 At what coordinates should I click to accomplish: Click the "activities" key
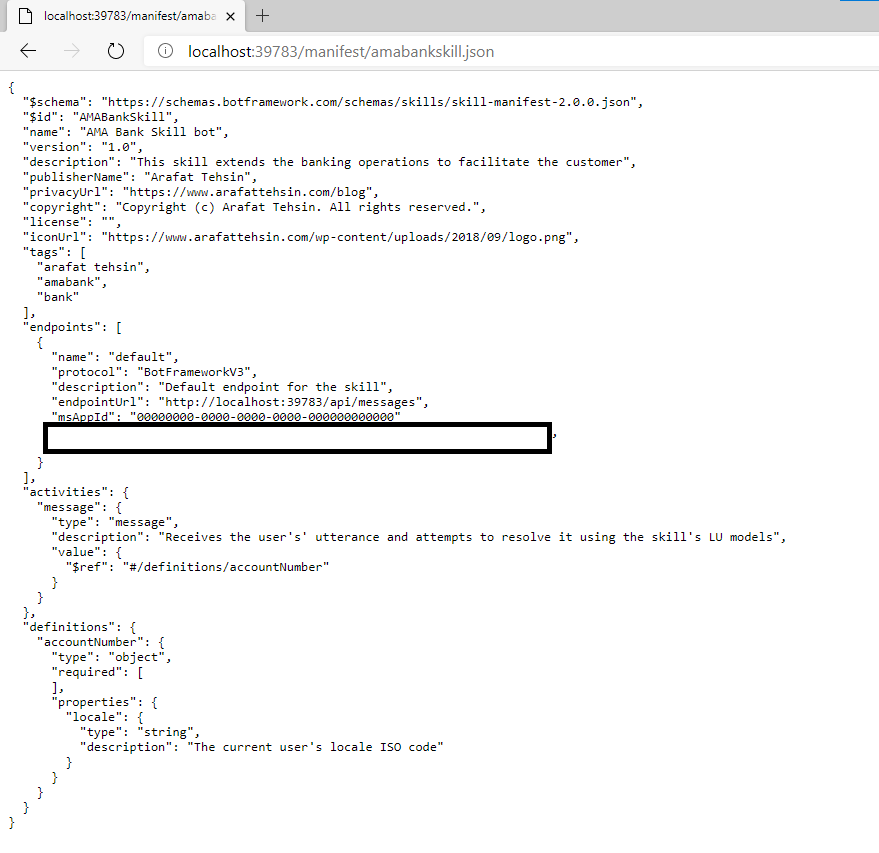coord(65,492)
